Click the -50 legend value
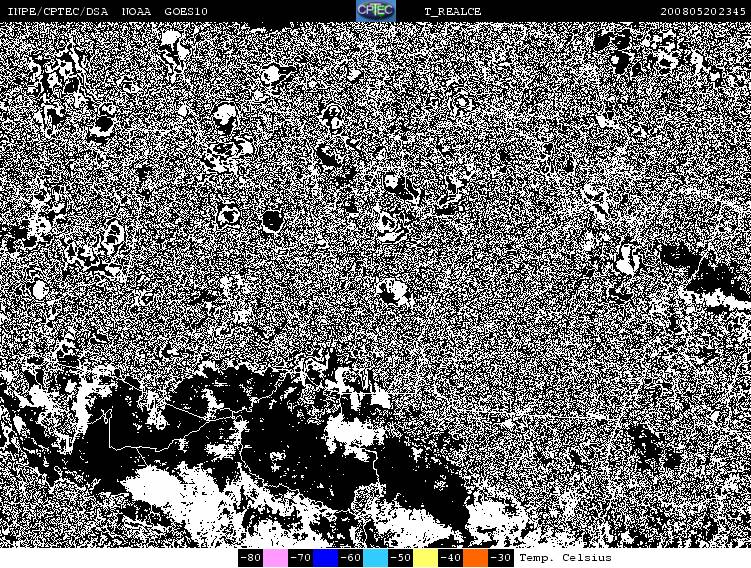The height and width of the screenshot is (568, 751). [x=400, y=558]
